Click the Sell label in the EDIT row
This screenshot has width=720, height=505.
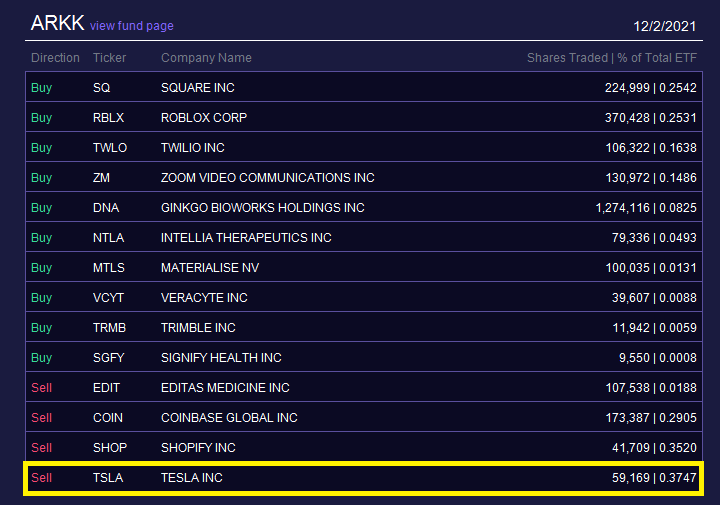(41, 388)
